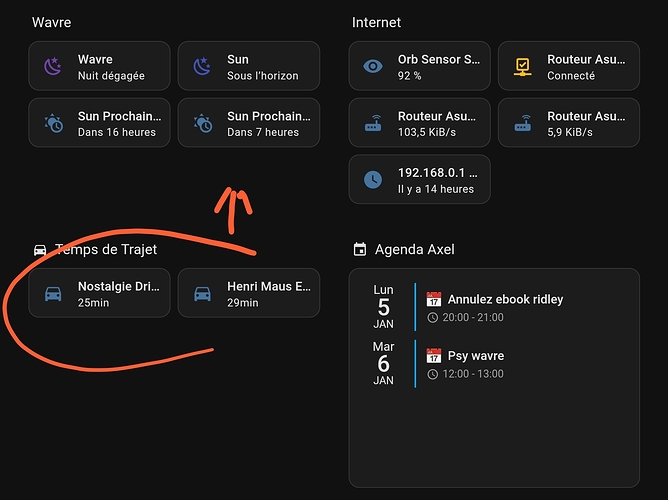Open the Sun Prochain Dans 7 heures card
668x500 pixels.
(x=249, y=123)
